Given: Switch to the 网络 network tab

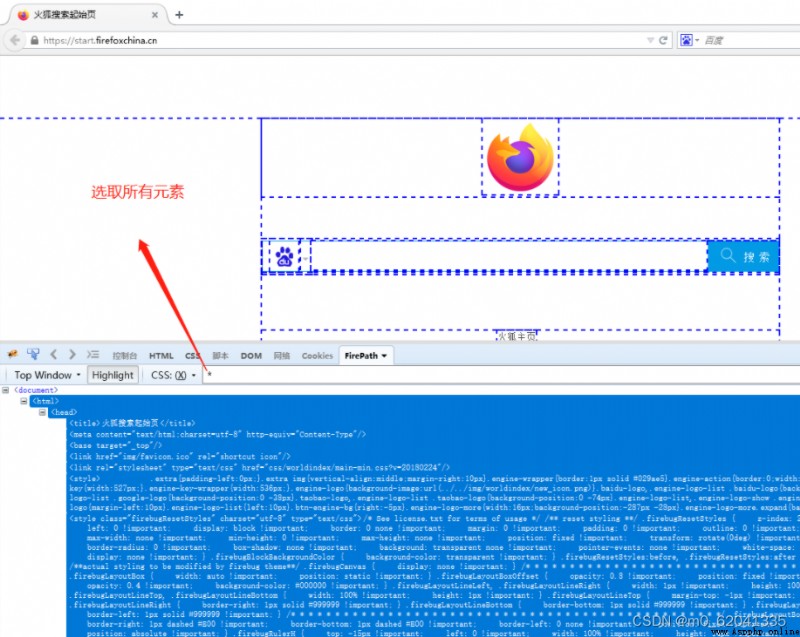Looking at the screenshot, I should 282,355.
